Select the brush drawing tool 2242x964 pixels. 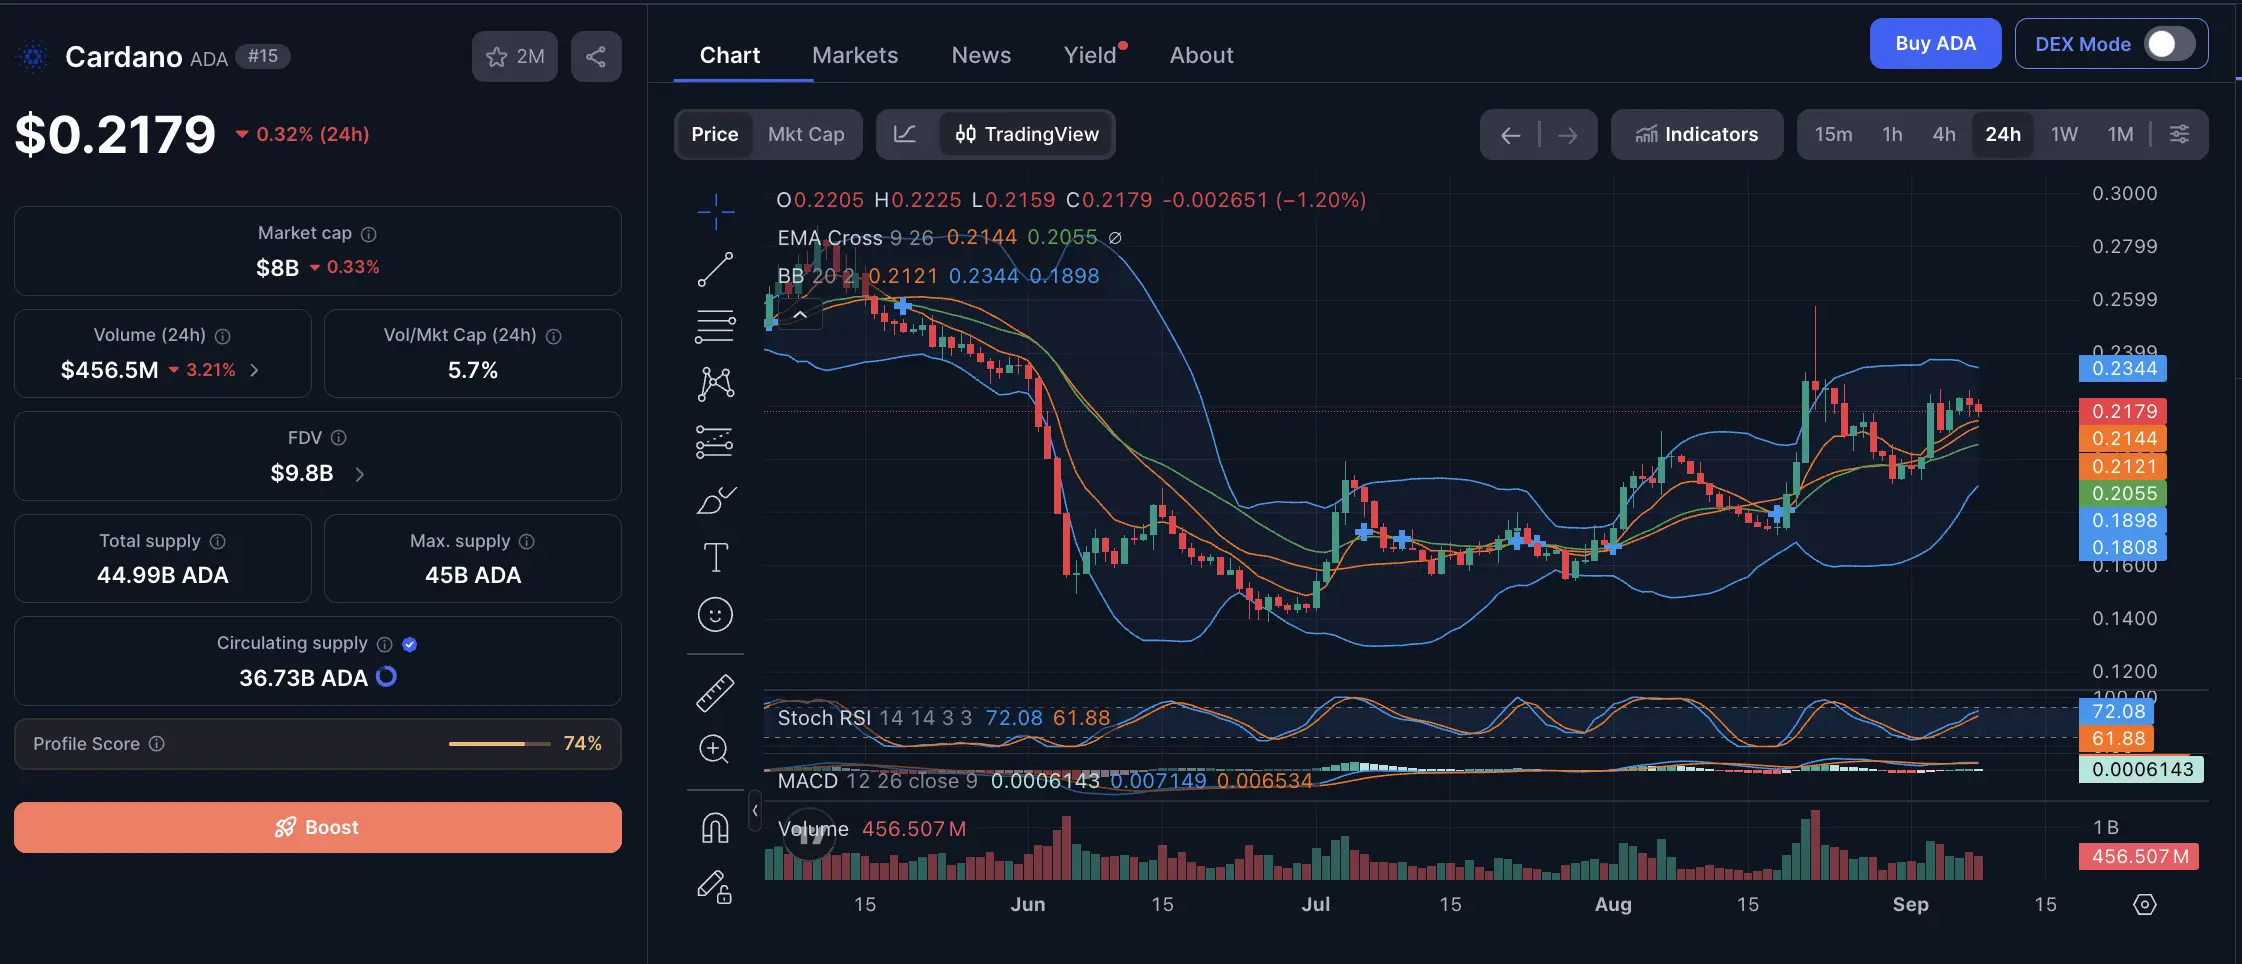tap(715, 500)
